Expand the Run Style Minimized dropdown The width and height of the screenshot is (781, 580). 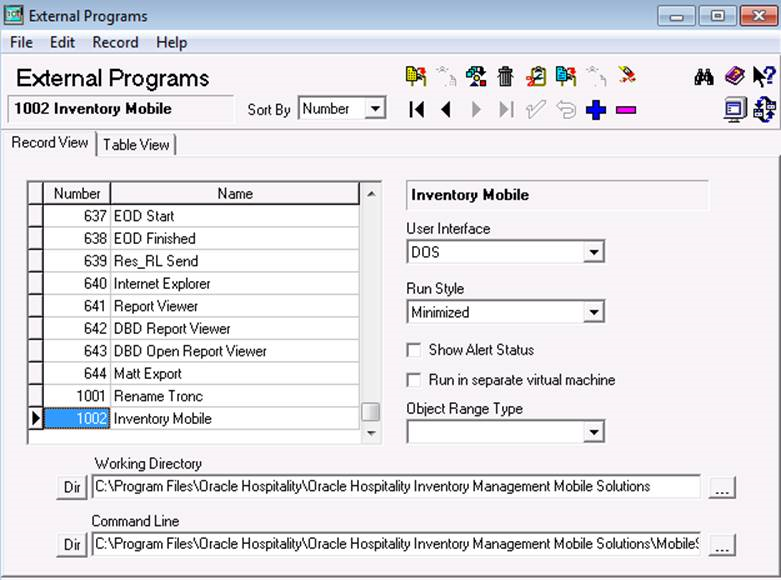click(593, 312)
